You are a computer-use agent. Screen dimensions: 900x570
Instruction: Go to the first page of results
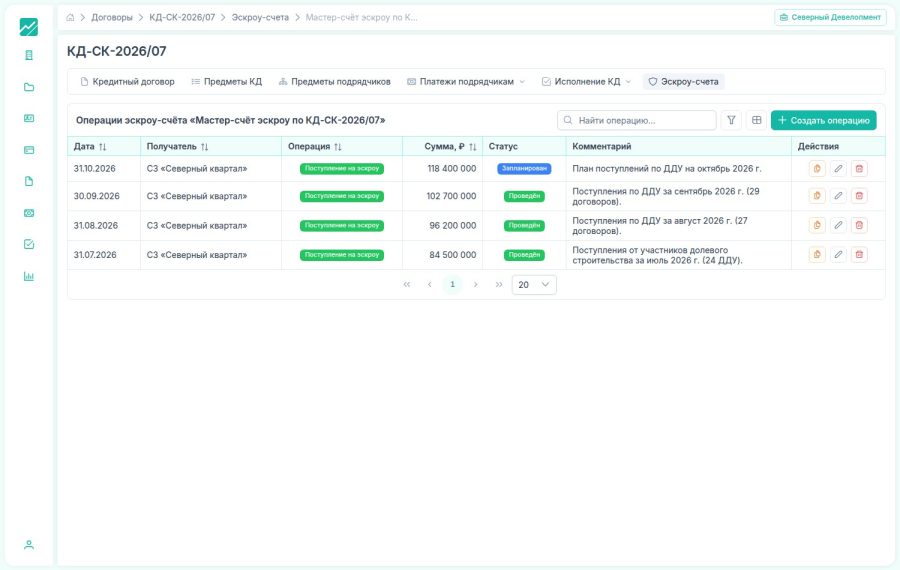click(x=406, y=285)
